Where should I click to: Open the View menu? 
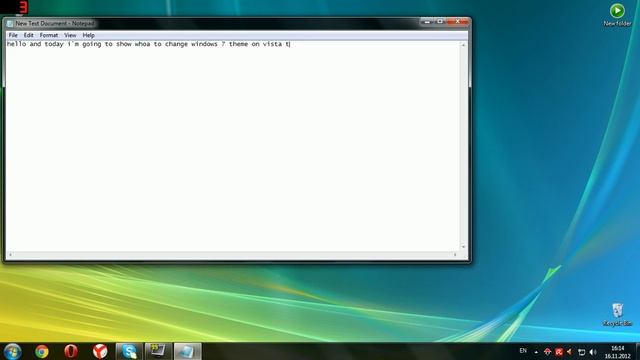pyautogui.click(x=70, y=35)
